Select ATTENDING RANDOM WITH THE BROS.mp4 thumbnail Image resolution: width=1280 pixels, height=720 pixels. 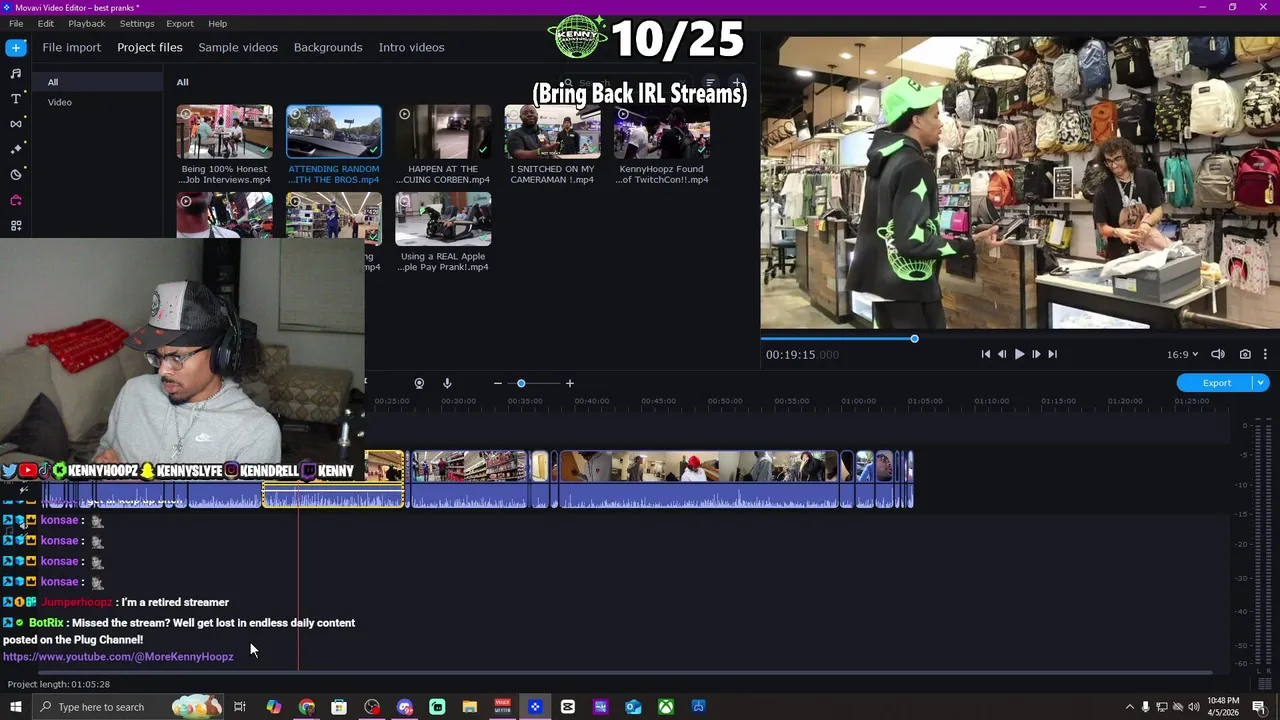click(x=334, y=131)
